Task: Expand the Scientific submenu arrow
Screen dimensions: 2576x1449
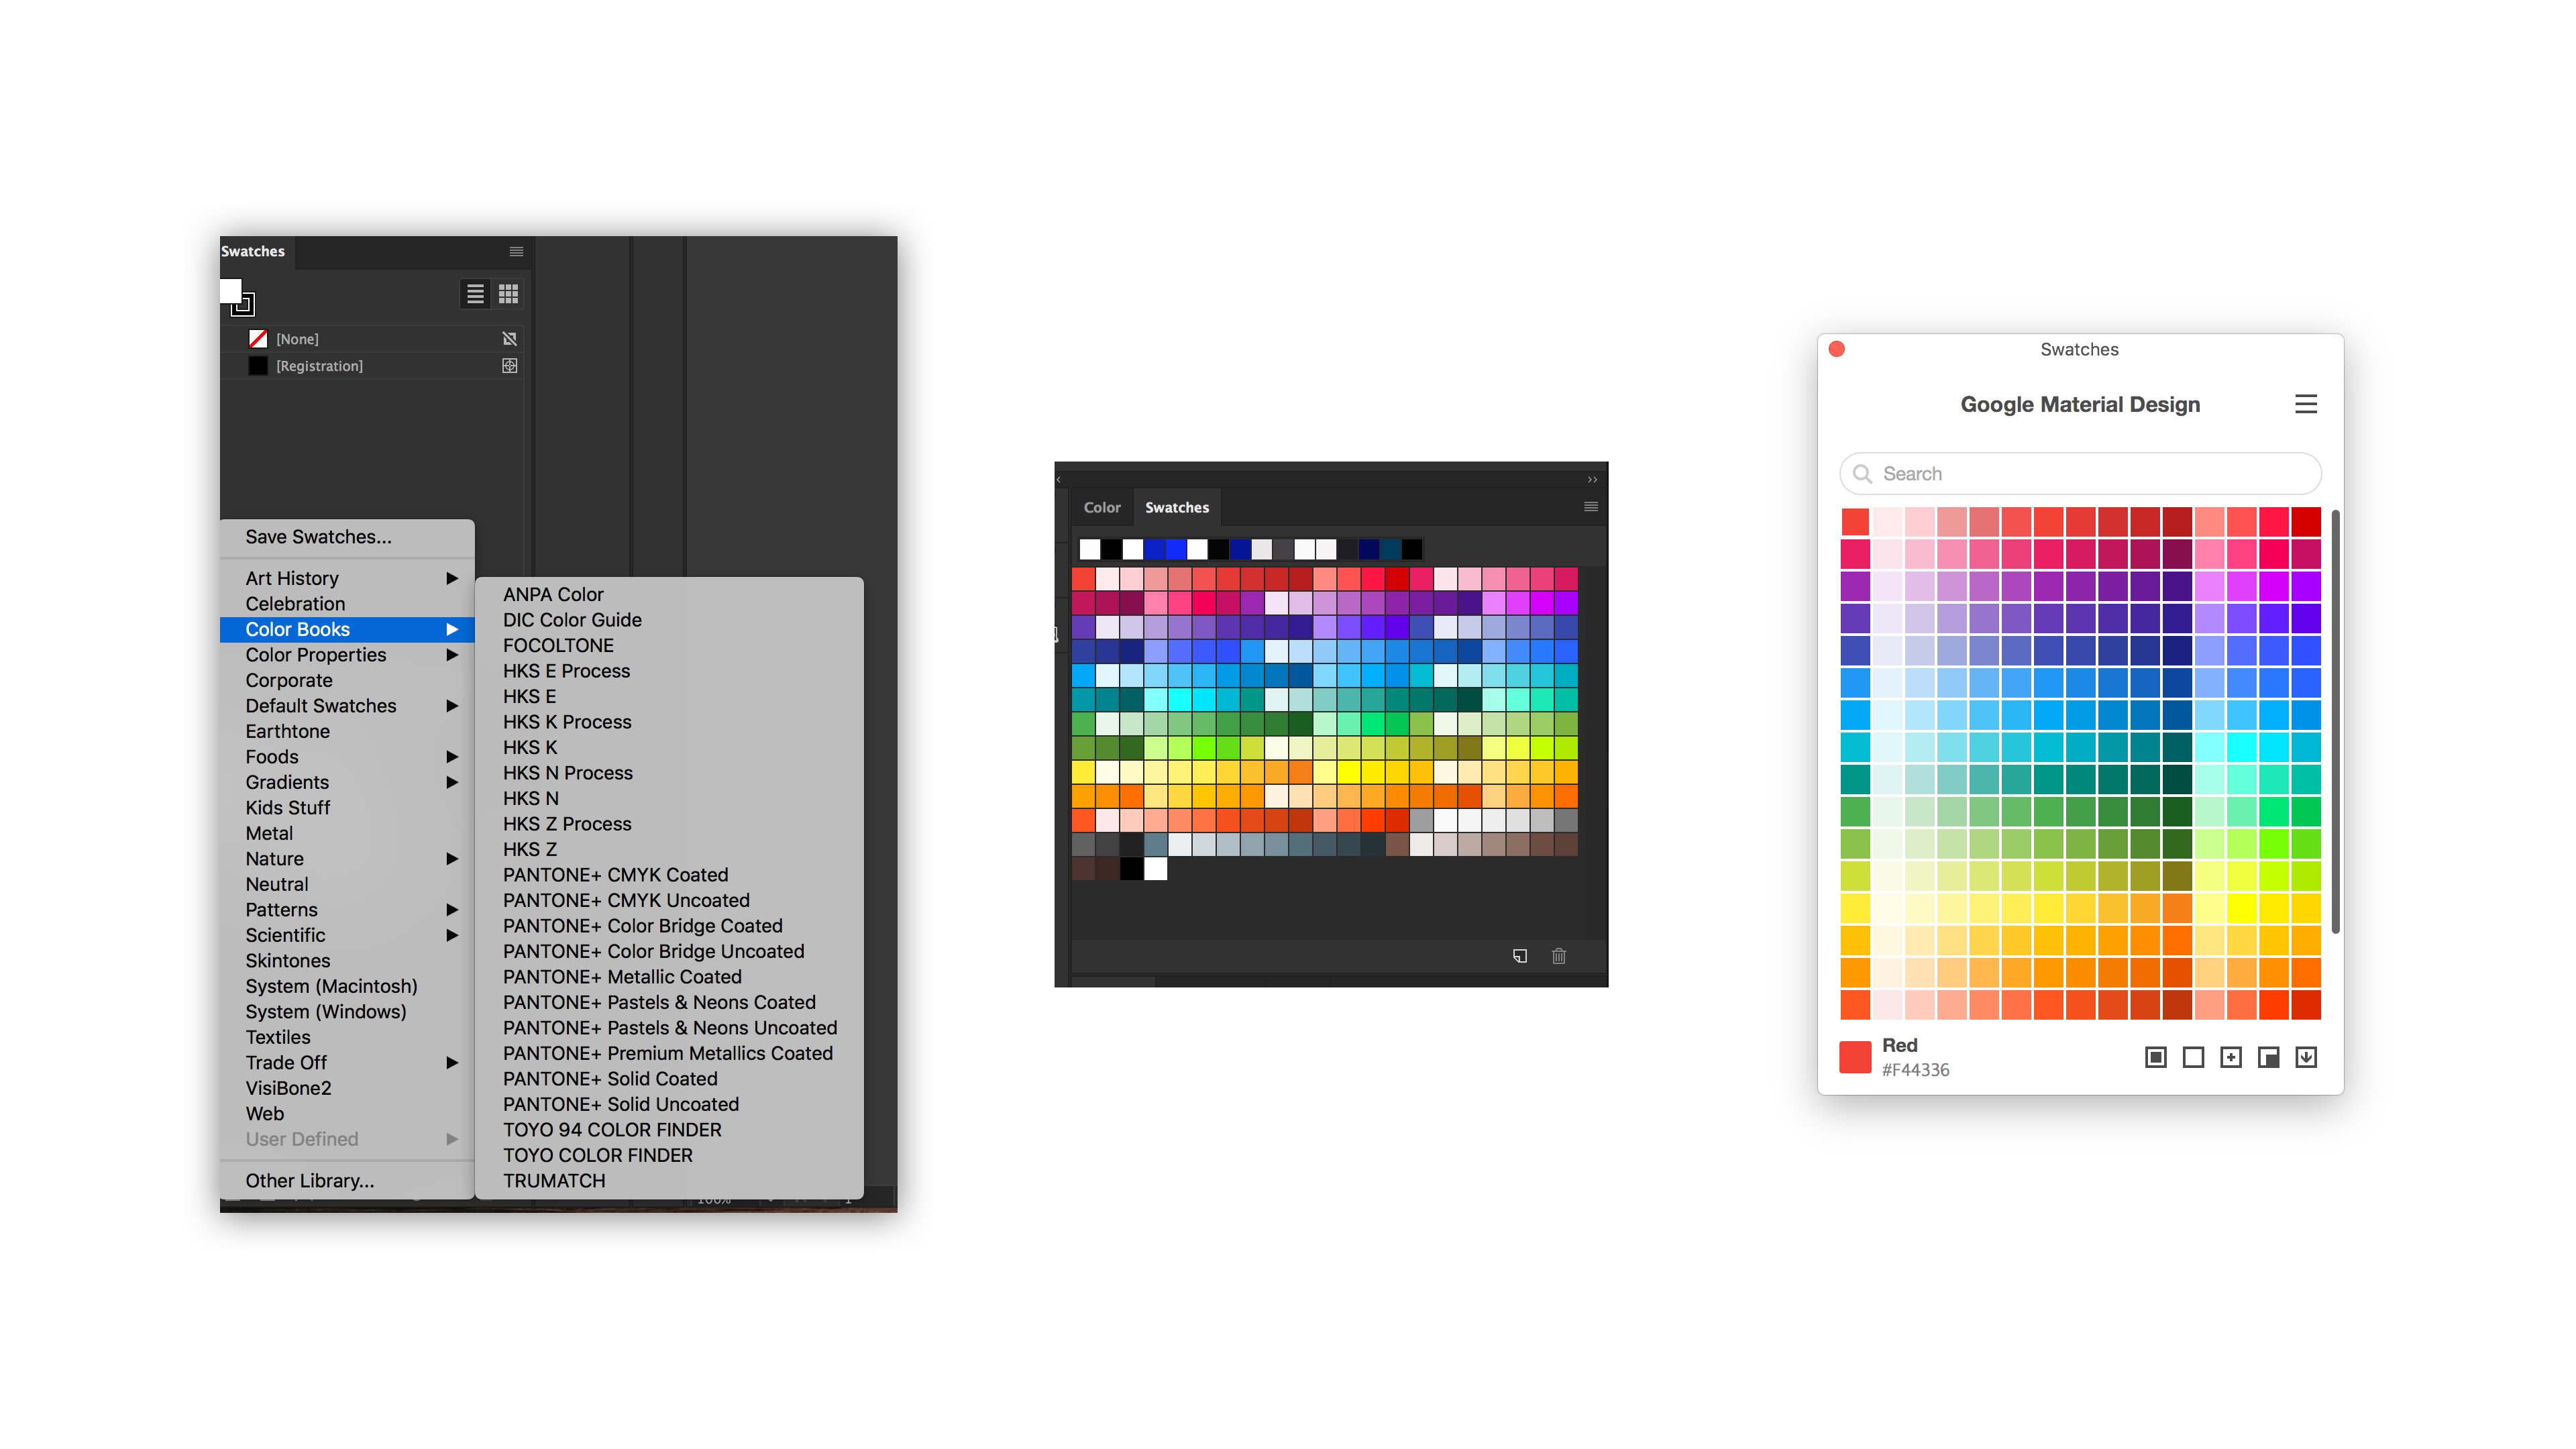Action: pyautogui.click(x=452, y=935)
